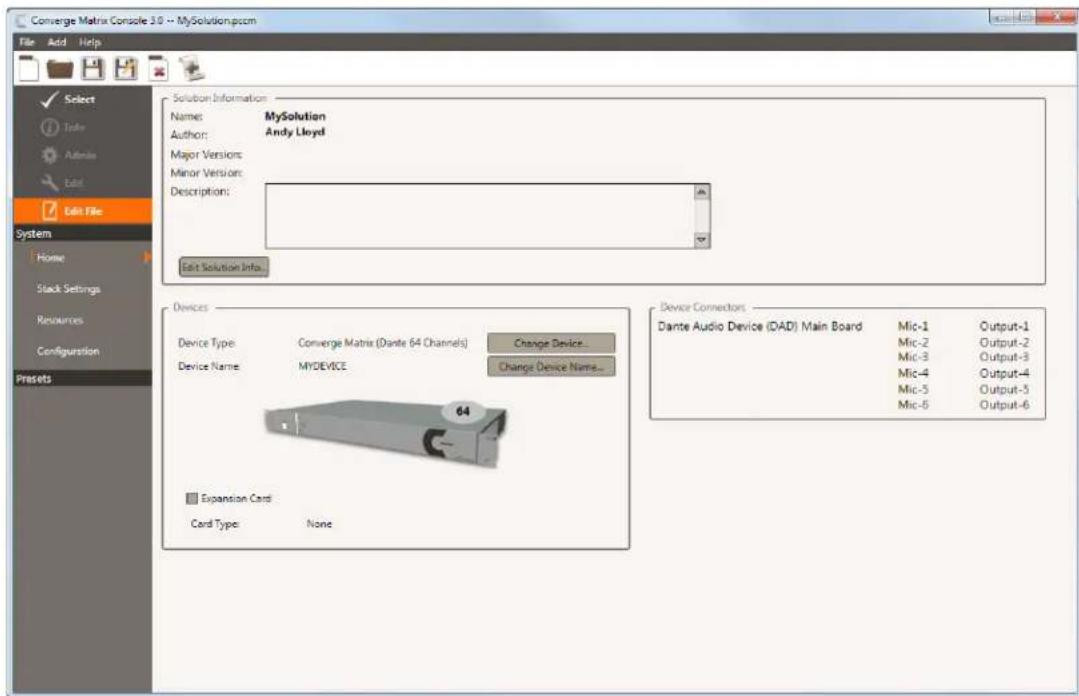Select Output-4 connector
The image size is (1079, 696).
[x=1004, y=373]
